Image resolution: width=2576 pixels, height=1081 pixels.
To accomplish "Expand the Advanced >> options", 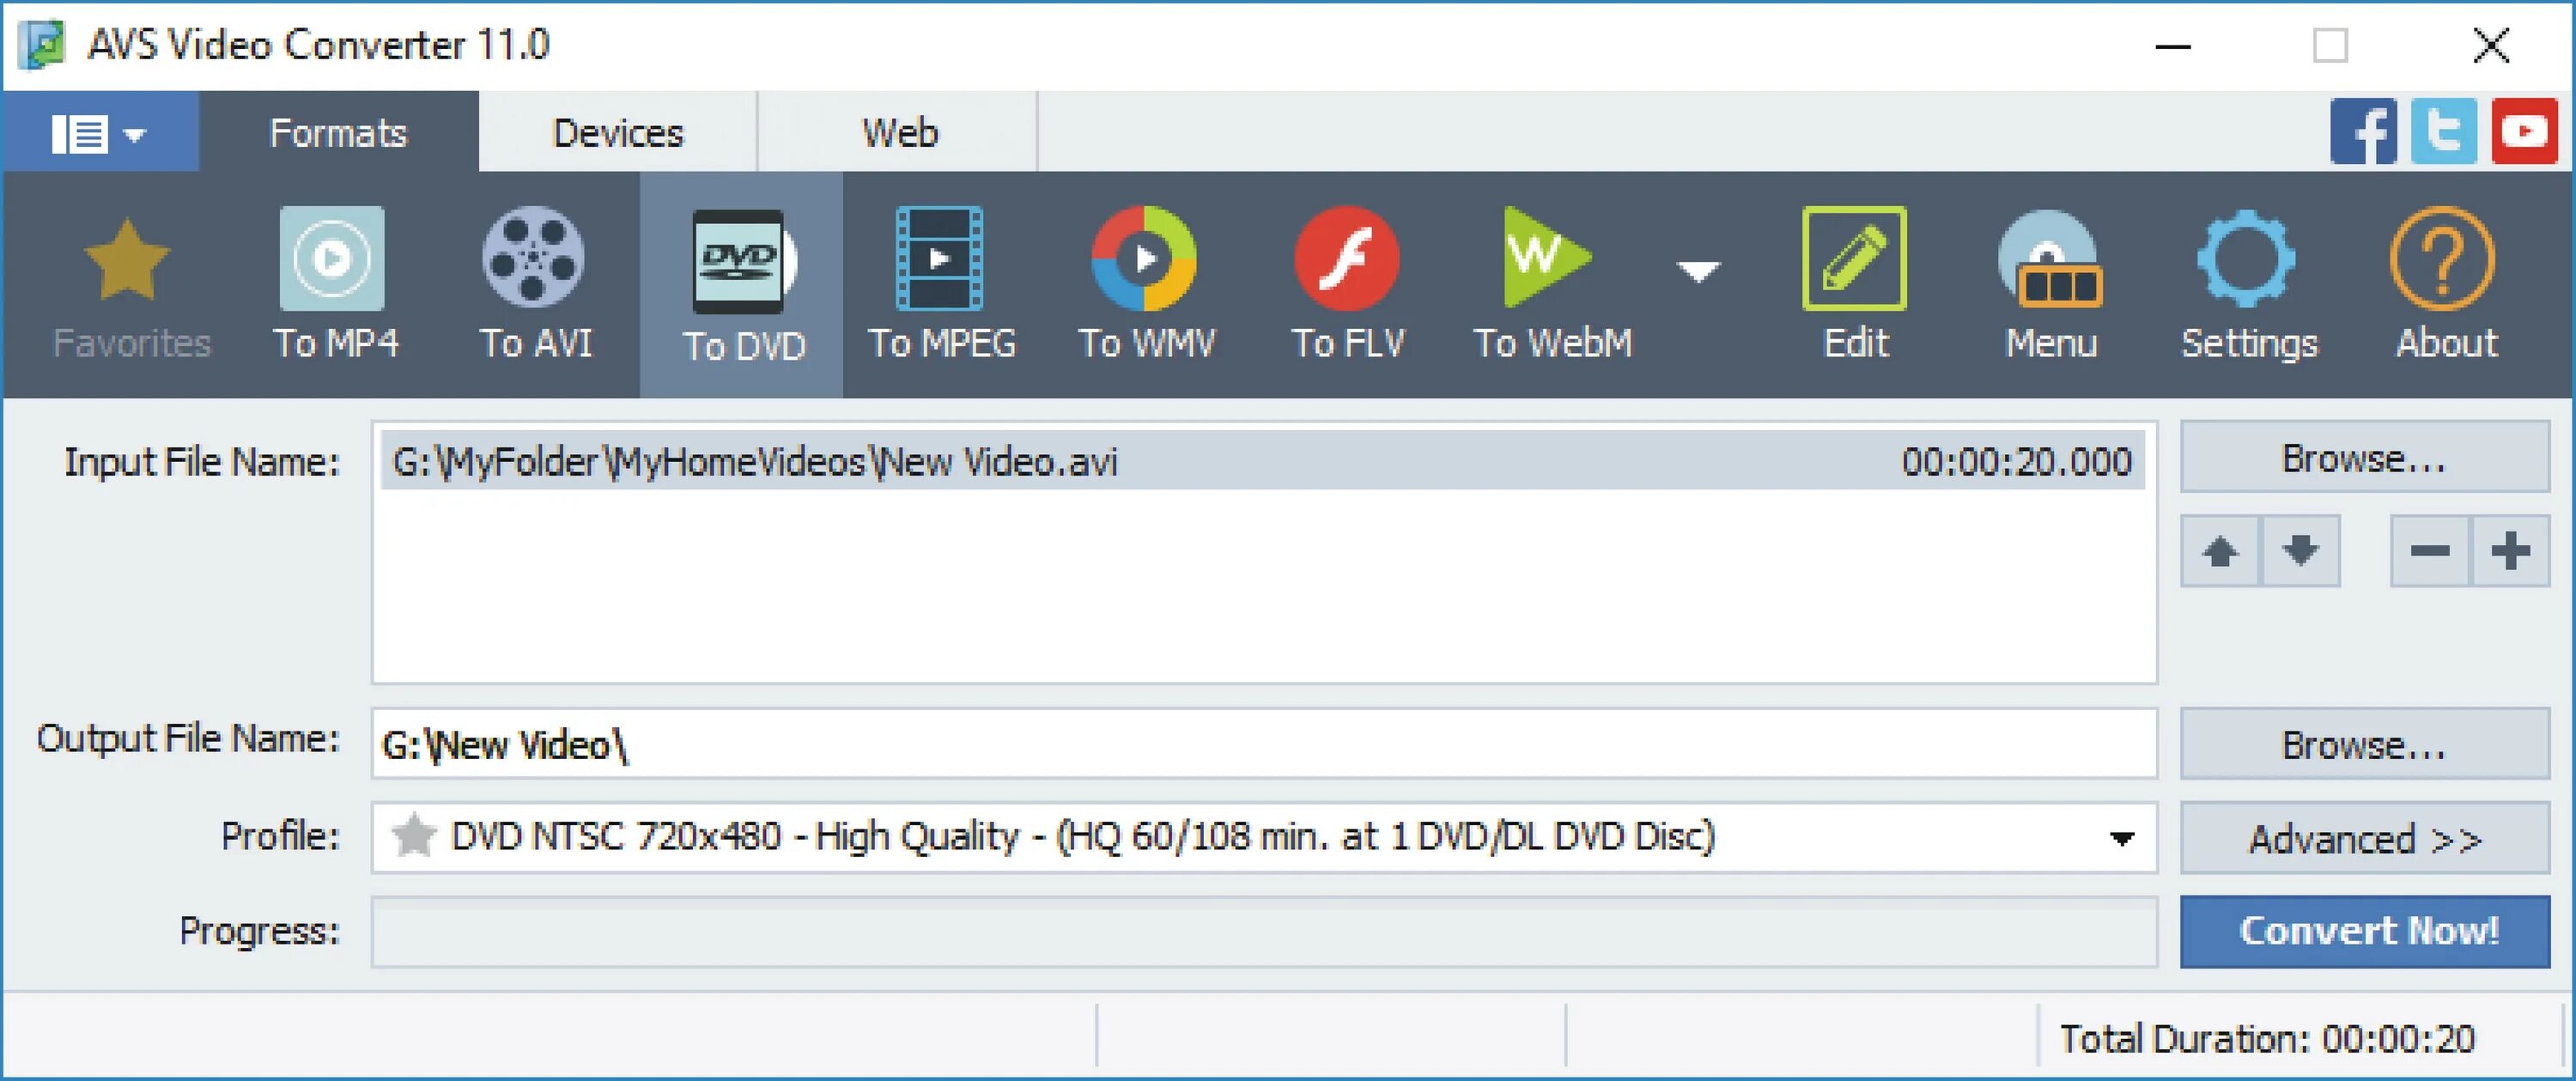I will (2364, 838).
